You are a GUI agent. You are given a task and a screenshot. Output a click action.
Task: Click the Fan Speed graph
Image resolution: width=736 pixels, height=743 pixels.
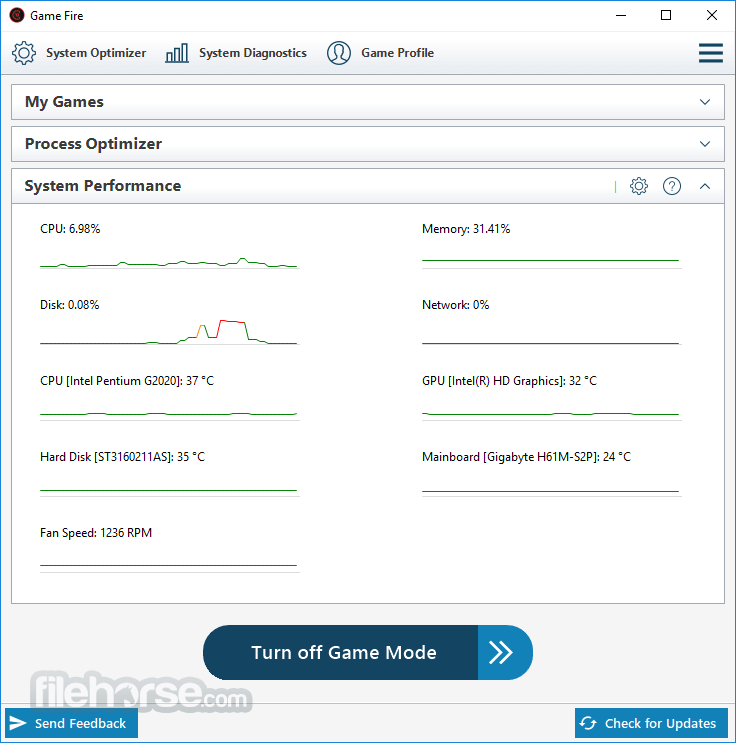(170, 568)
